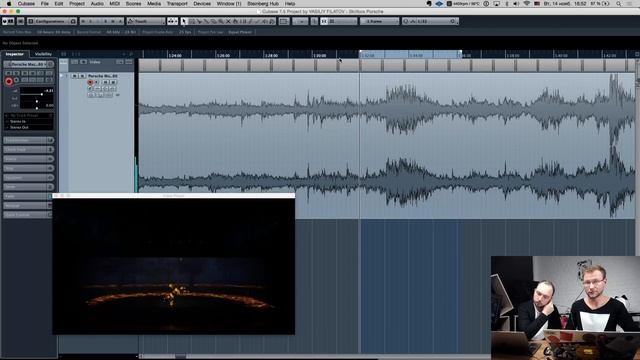Click ruler at 1:28:00 marker

(271, 55)
